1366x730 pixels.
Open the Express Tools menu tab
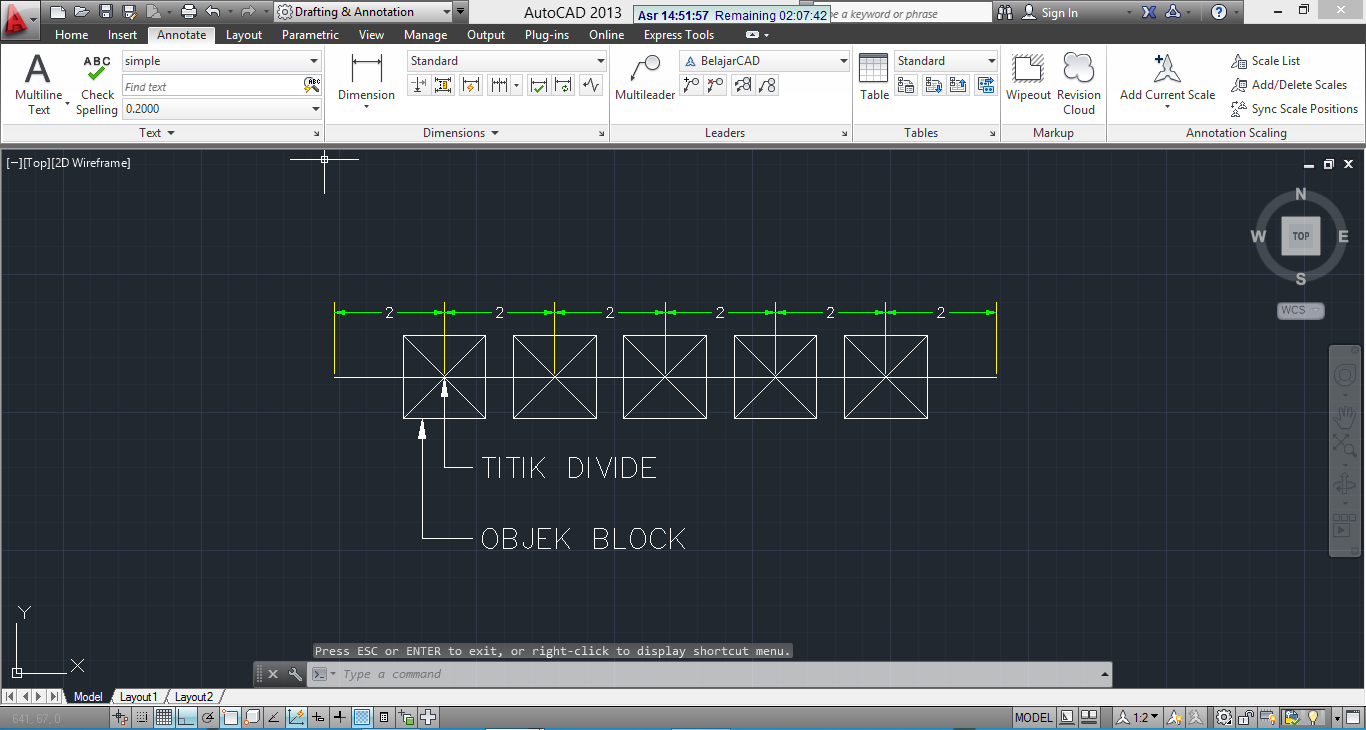click(678, 34)
